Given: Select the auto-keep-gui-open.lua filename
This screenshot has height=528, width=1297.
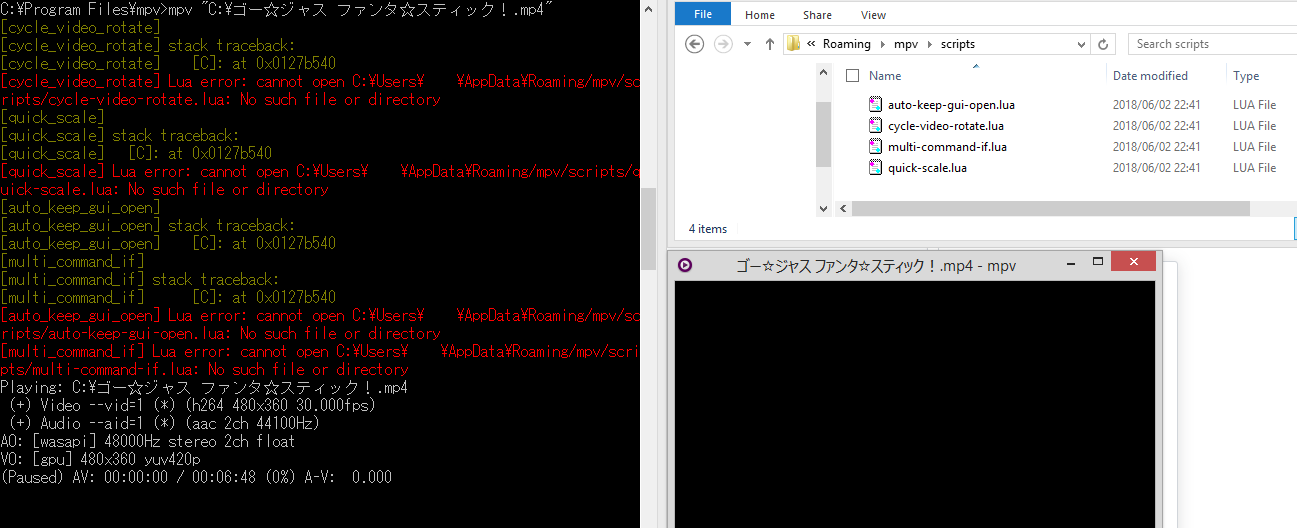Looking at the screenshot, I should pos(951,105).
